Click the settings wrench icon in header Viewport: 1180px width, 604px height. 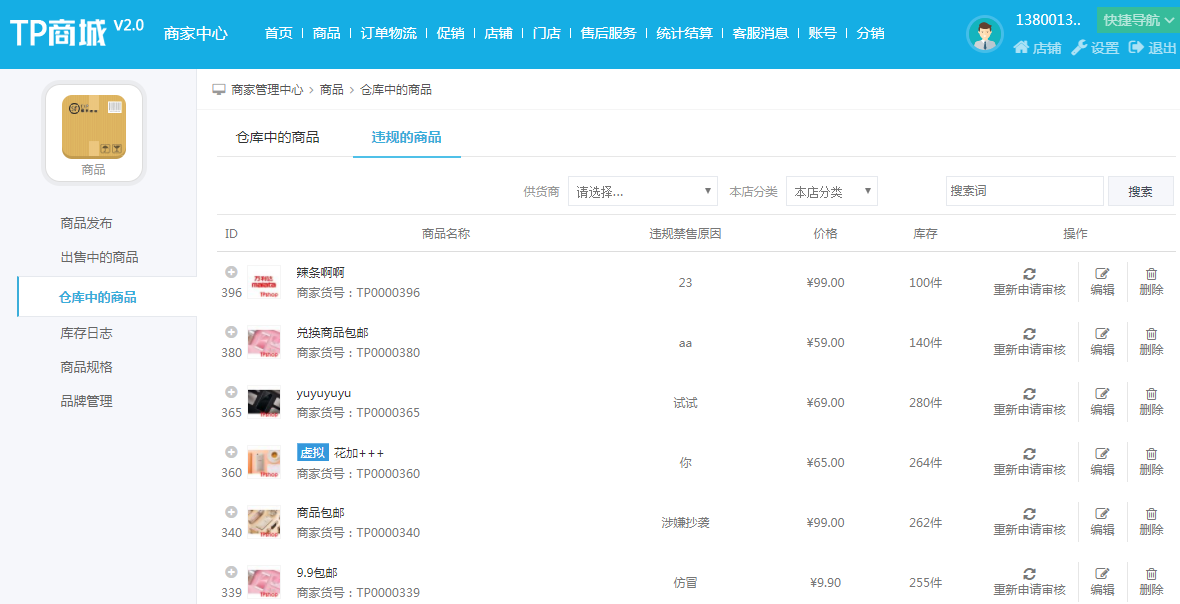click(x=1079, y=47)
